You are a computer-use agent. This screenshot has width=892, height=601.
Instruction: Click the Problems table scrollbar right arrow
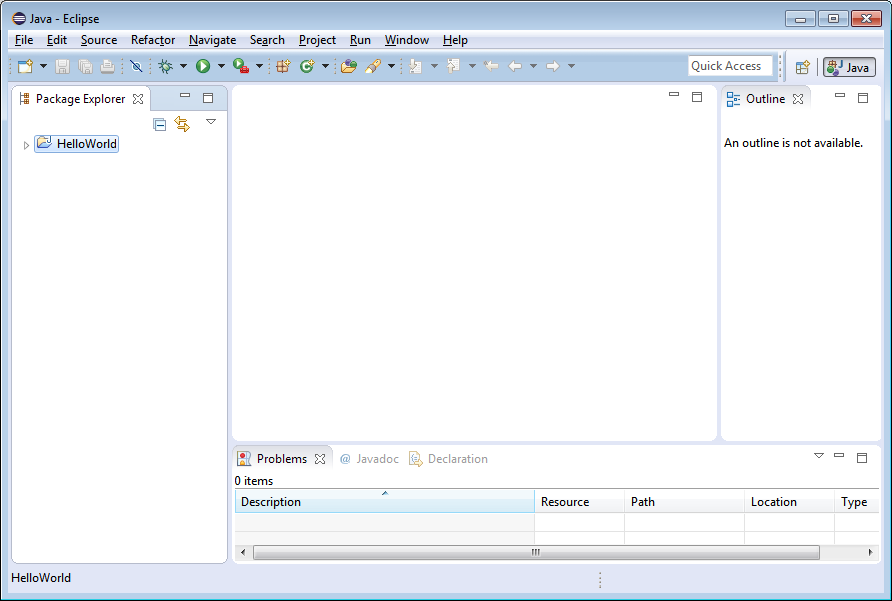click(x=870, y=552)
